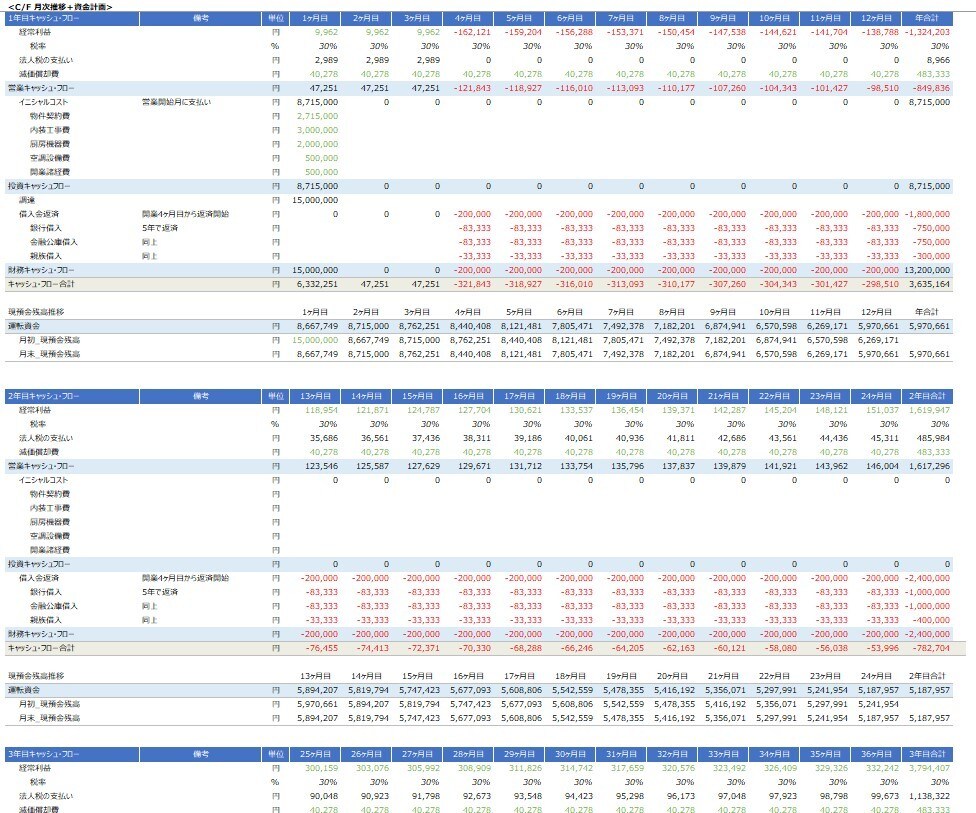976x813 pixels.
Task: Select the cell showing -53,996
Action: pyautogui.click(x=883, y=649)
